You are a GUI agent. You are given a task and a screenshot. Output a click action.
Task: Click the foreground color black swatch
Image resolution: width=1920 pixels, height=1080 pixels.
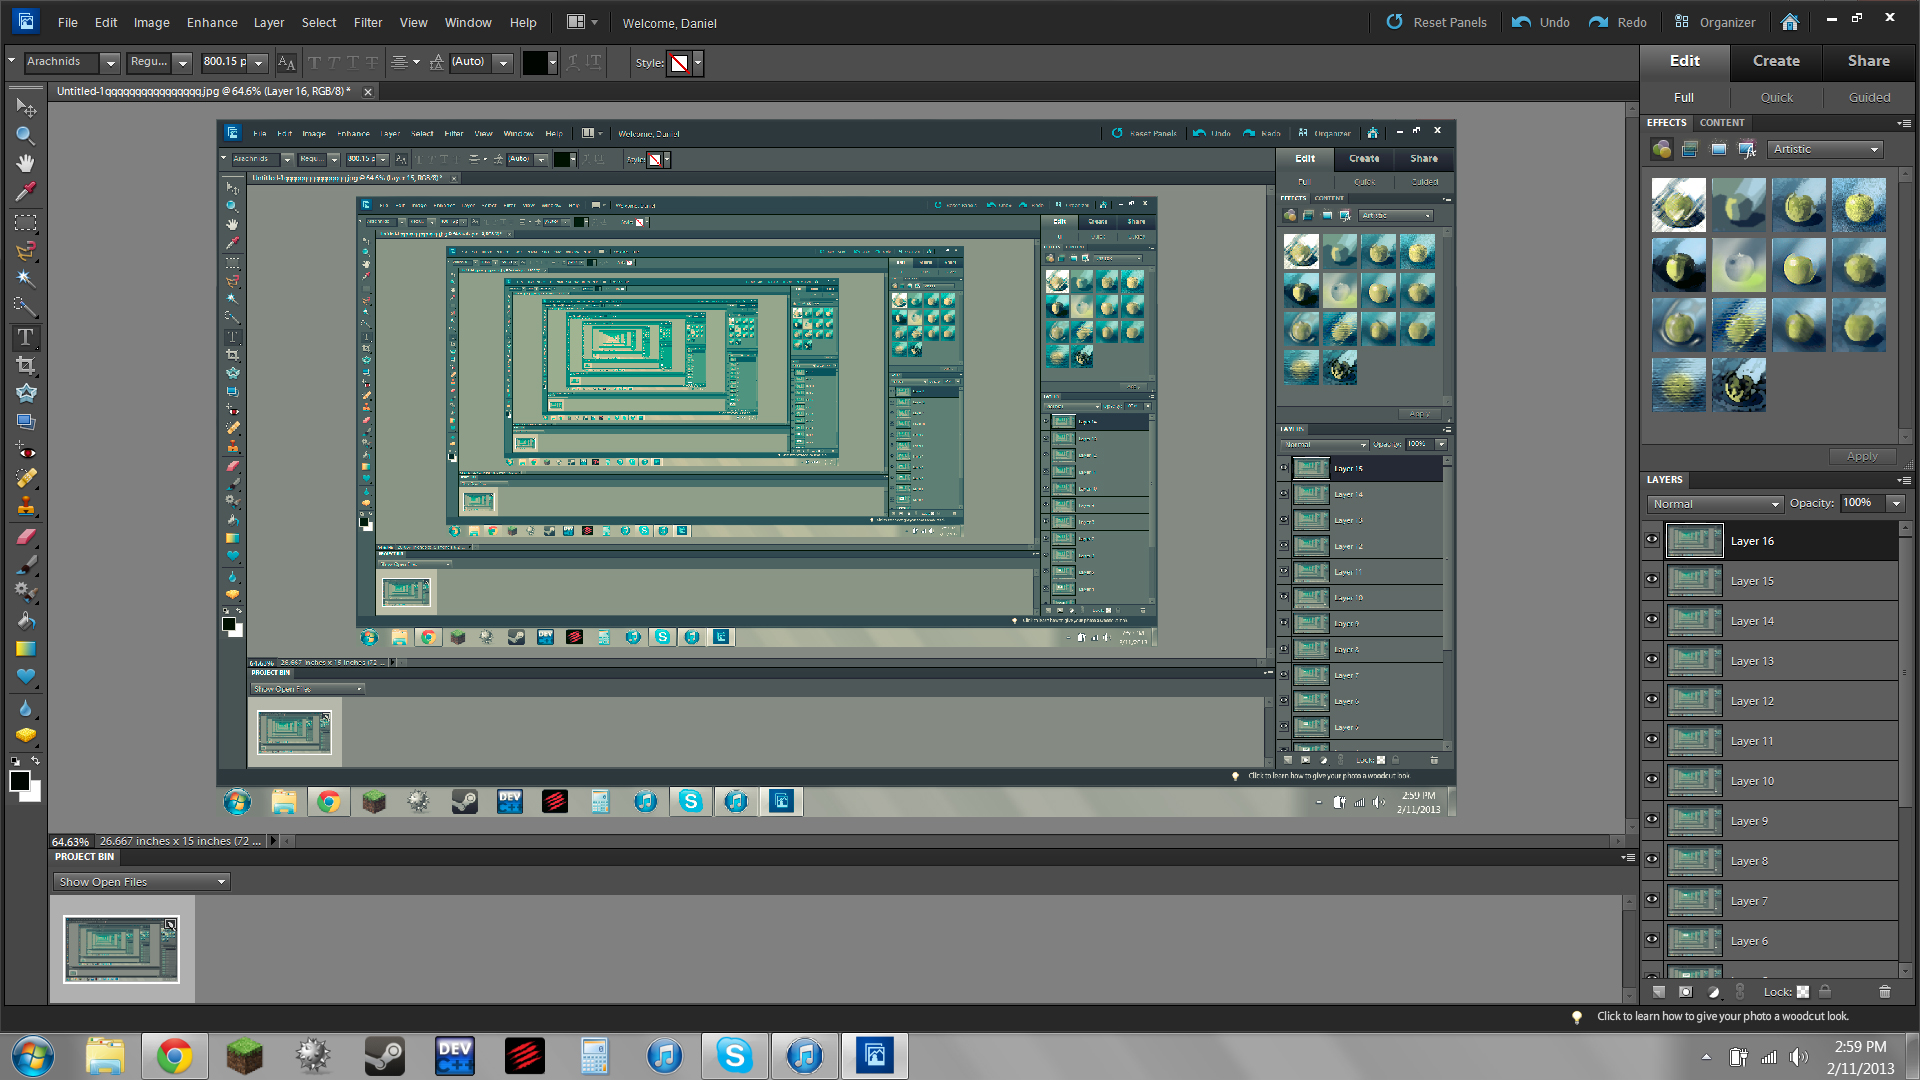point(20,782)
